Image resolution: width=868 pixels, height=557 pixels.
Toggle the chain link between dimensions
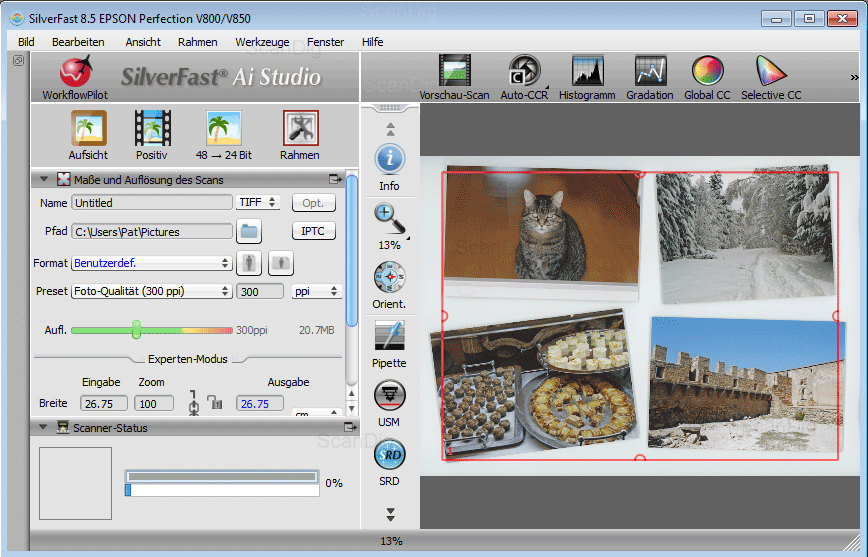(x=193, y=403)
